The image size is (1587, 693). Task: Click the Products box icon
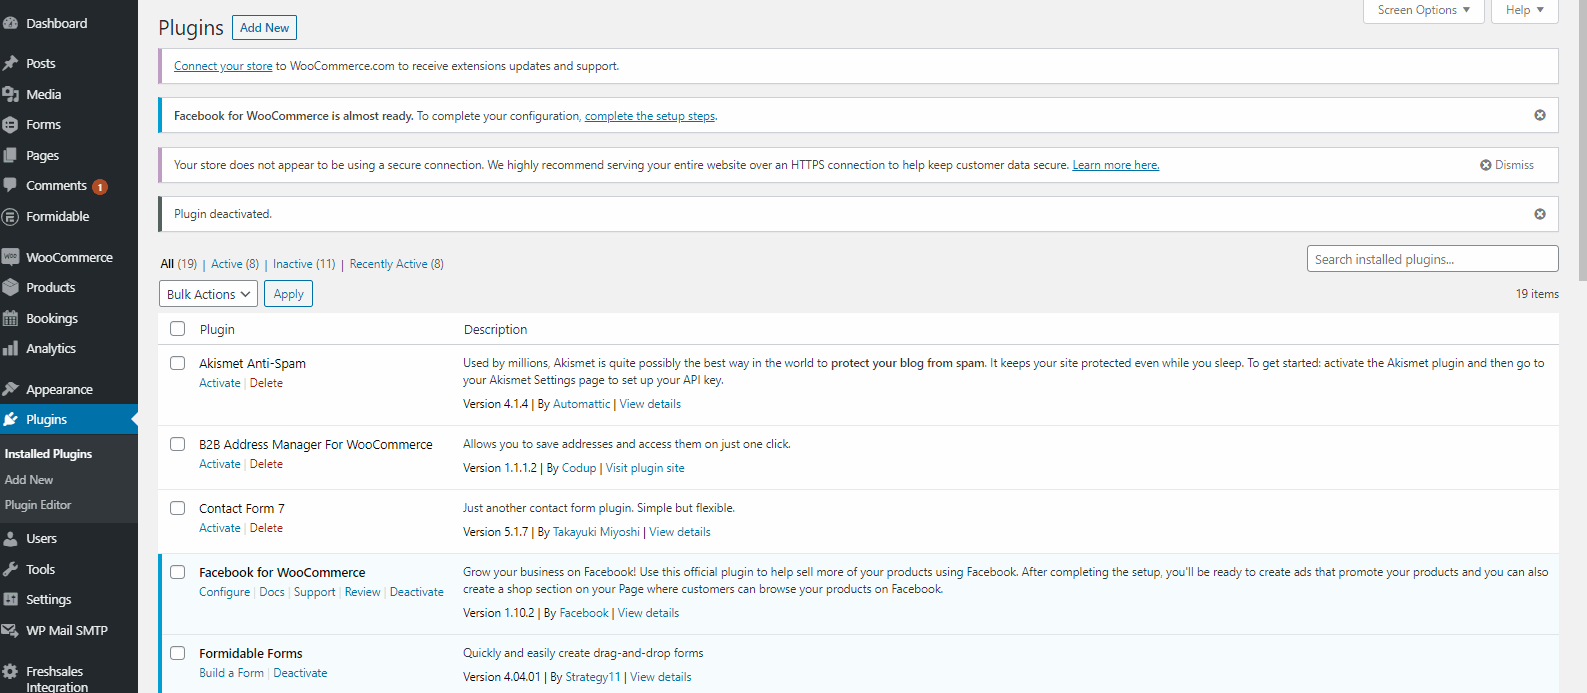[x=11, y=288]
